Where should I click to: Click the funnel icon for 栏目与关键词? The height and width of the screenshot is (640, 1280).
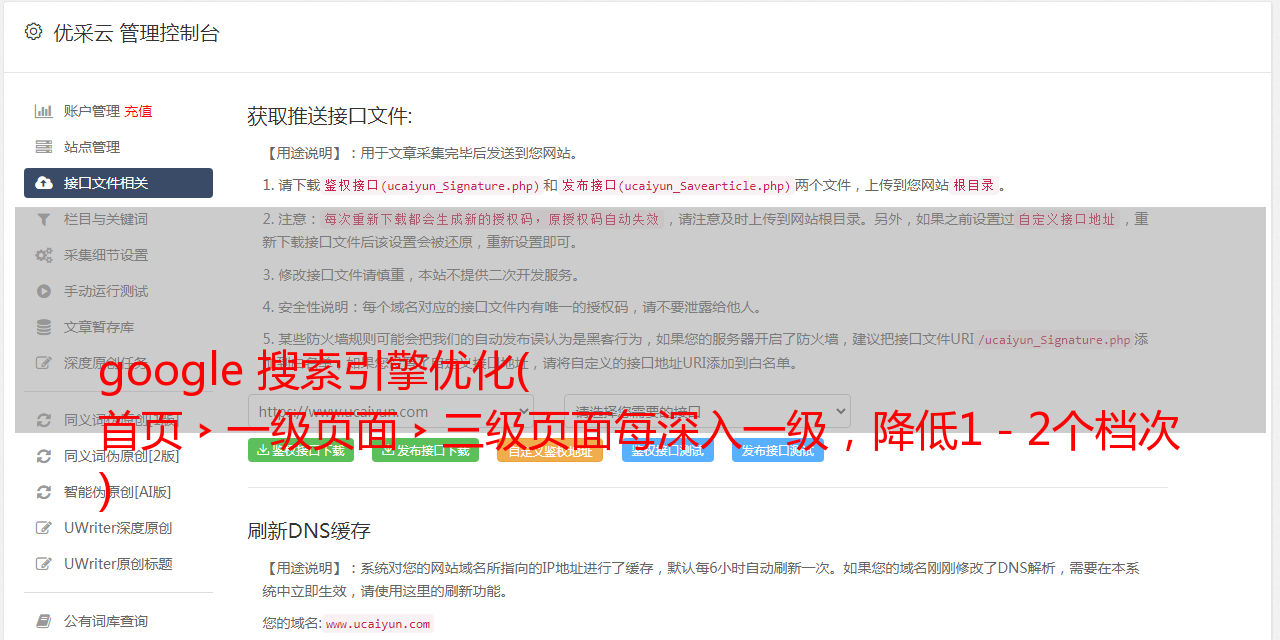(x=44, y=219)
